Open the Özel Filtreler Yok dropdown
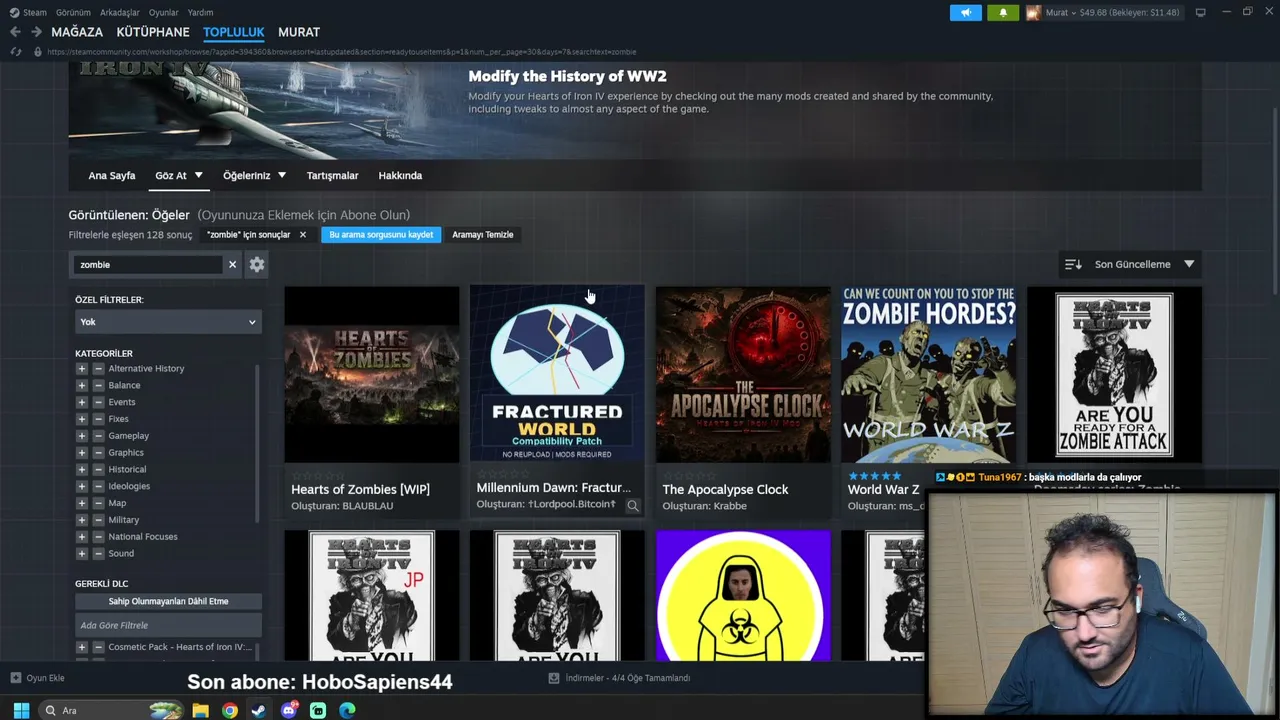The height and width of the screenshot is (720, 1280). tap(168, 322)
